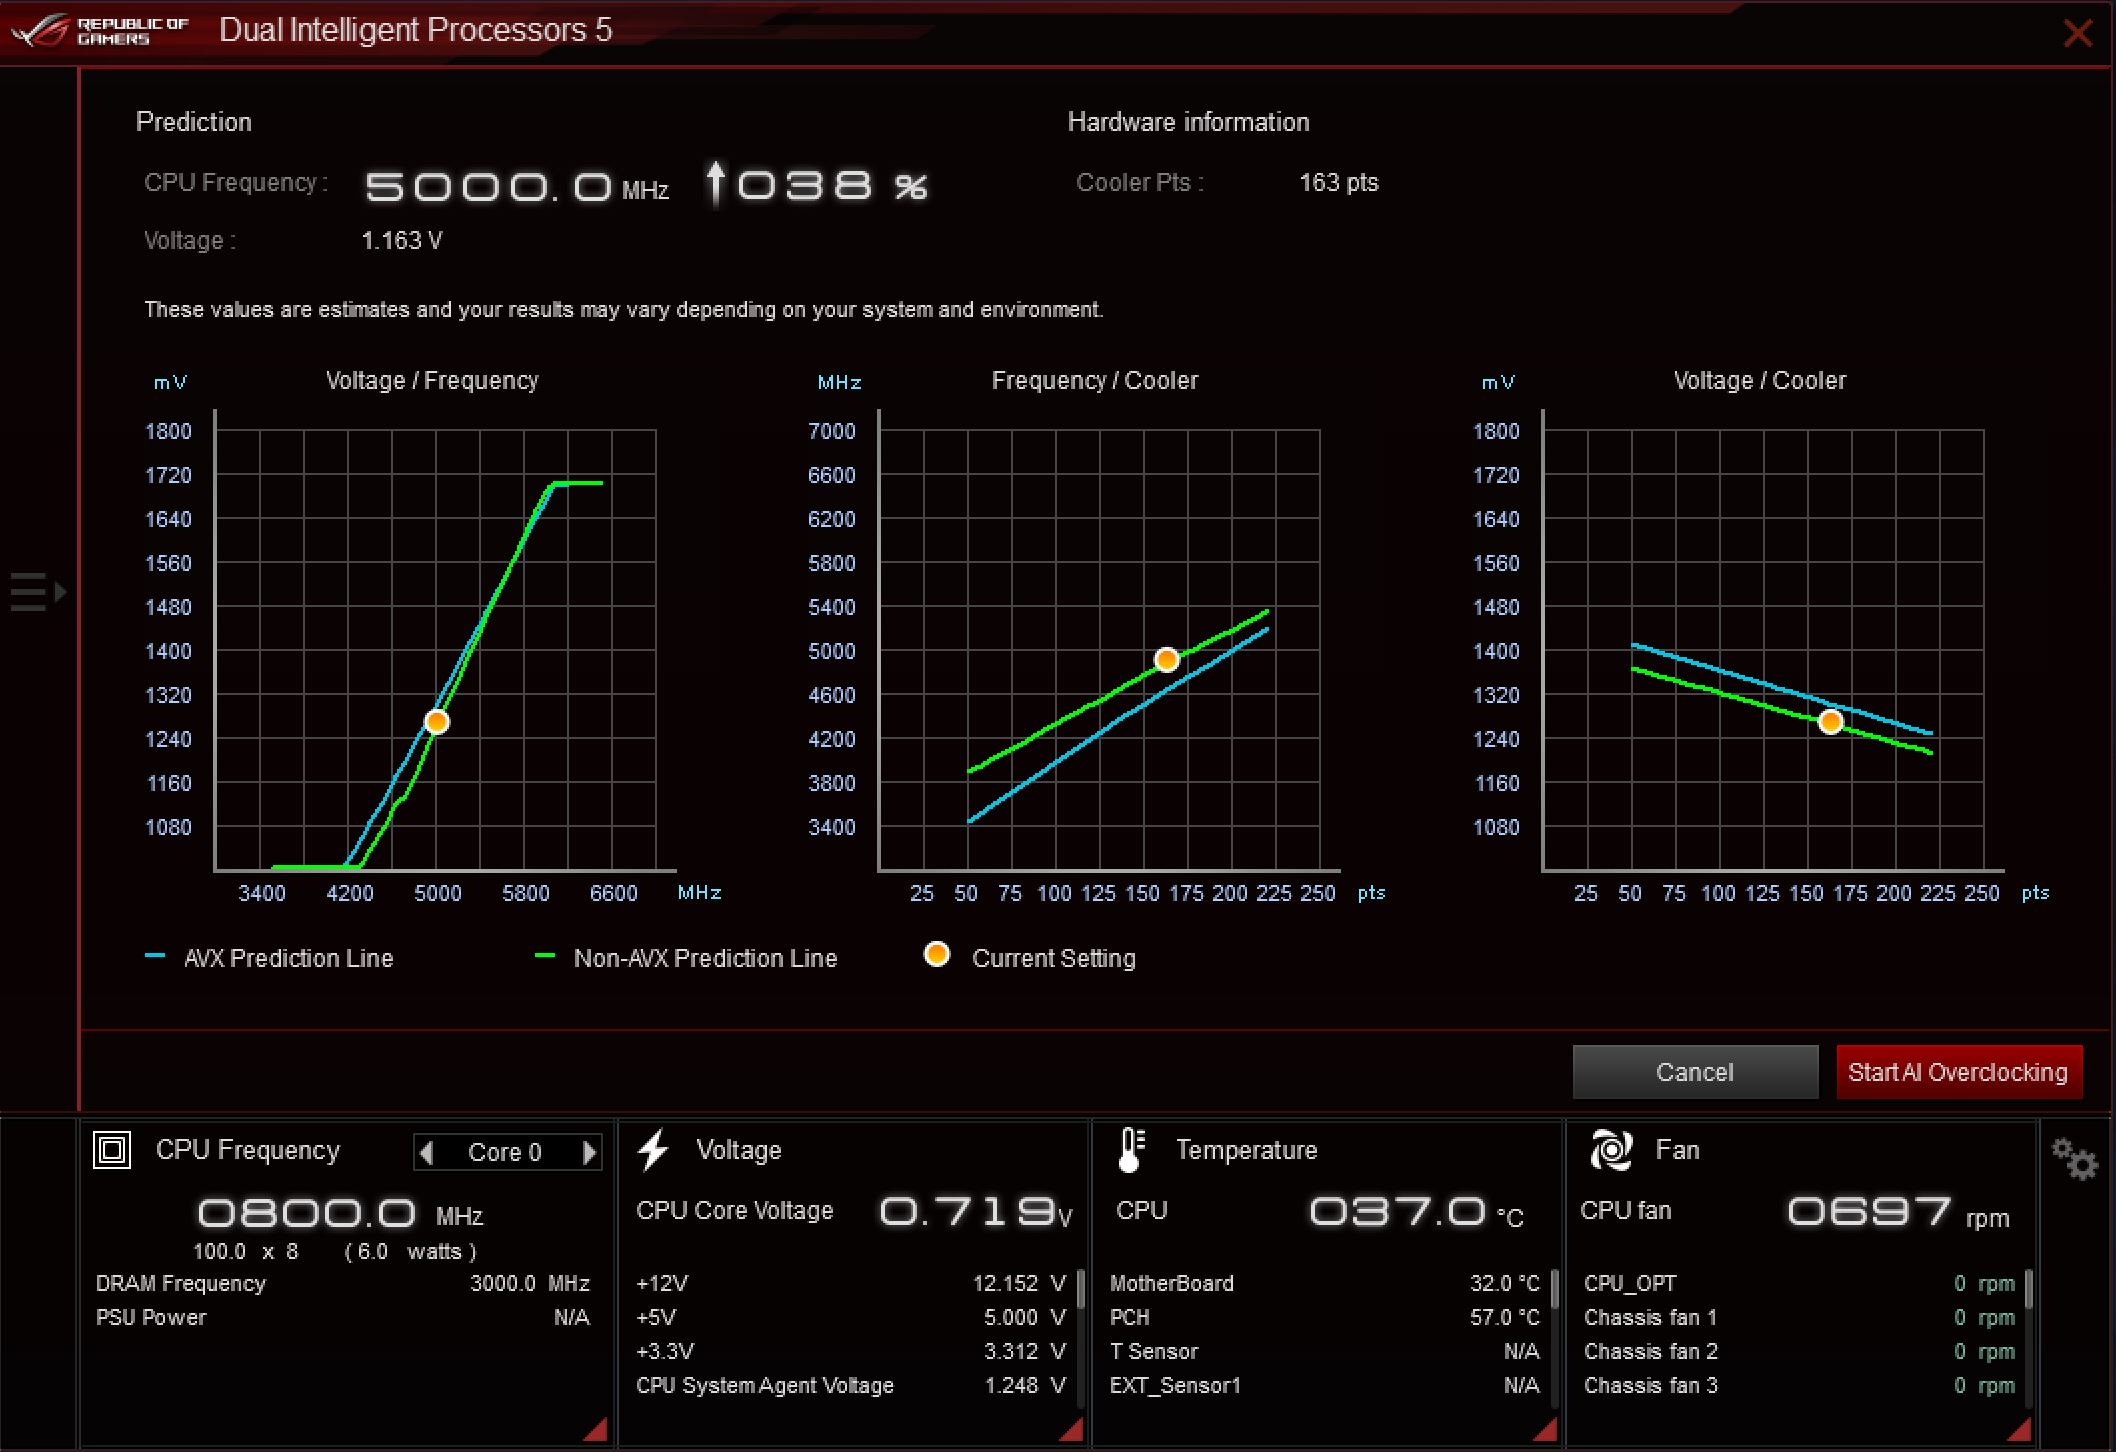2116x1452 pixels.
Task: Click the predicted CPU Frequency 5000.0 MHz value
Action: (x=517, y=186)
